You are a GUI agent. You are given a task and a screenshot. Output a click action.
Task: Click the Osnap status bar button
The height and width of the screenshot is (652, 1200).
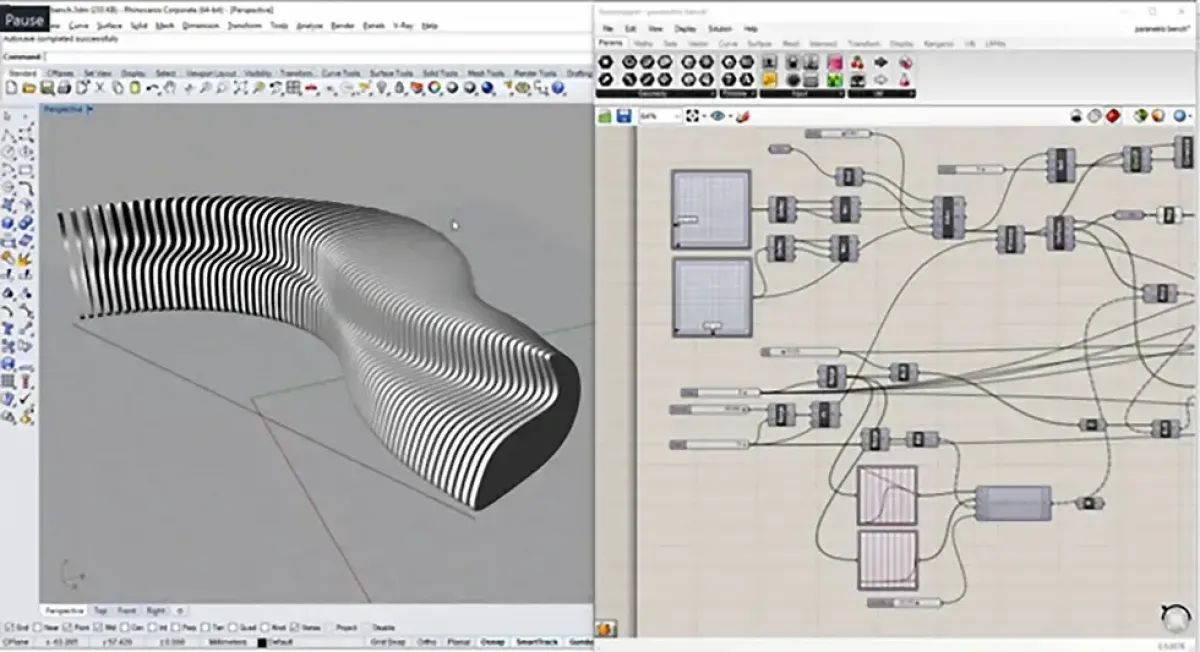[x=492, y=642]
